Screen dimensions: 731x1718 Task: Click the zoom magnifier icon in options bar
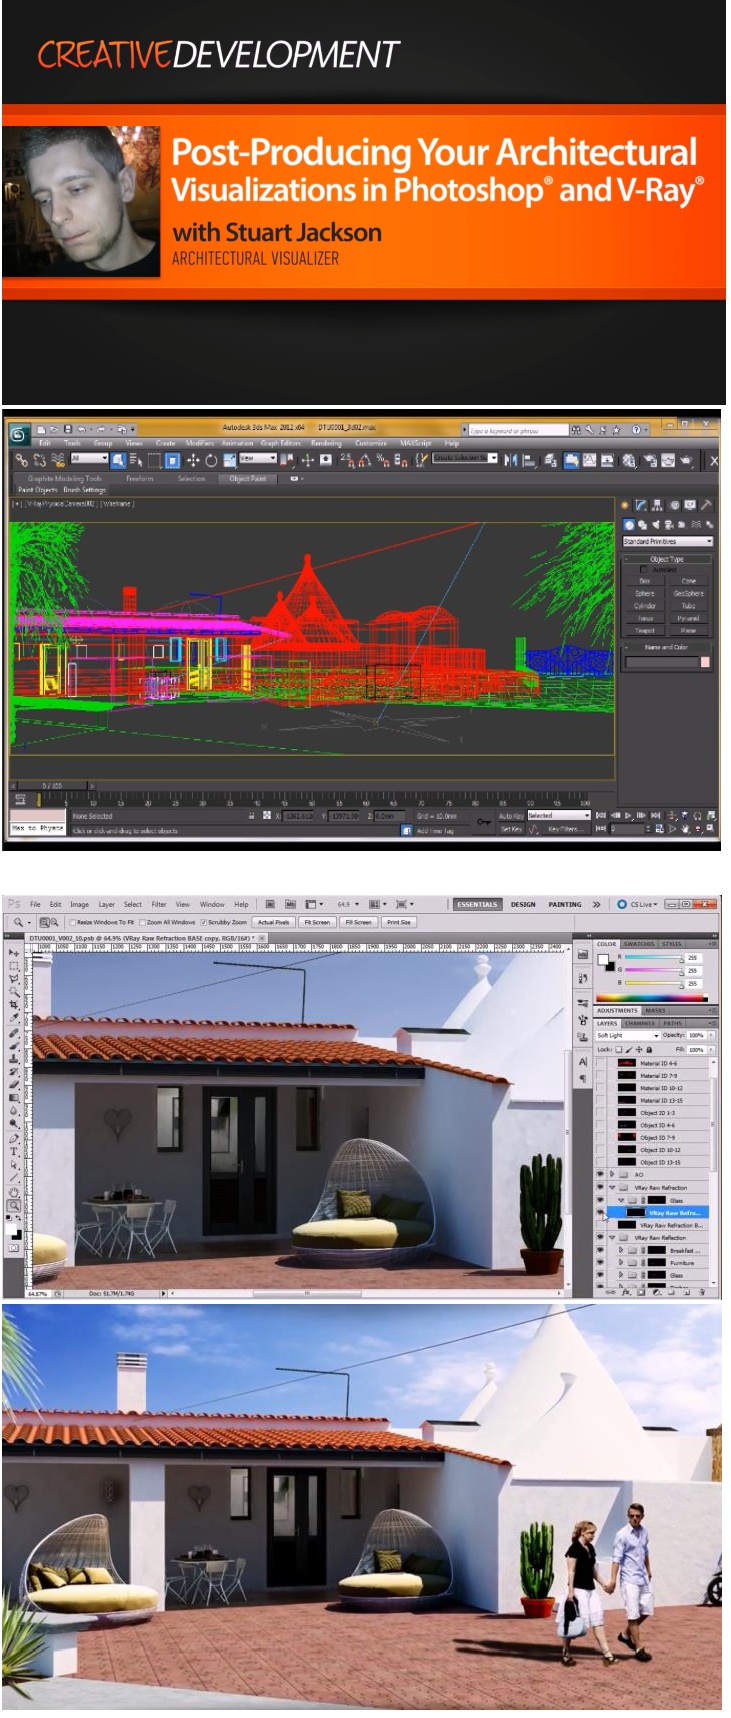pos(18,922)
